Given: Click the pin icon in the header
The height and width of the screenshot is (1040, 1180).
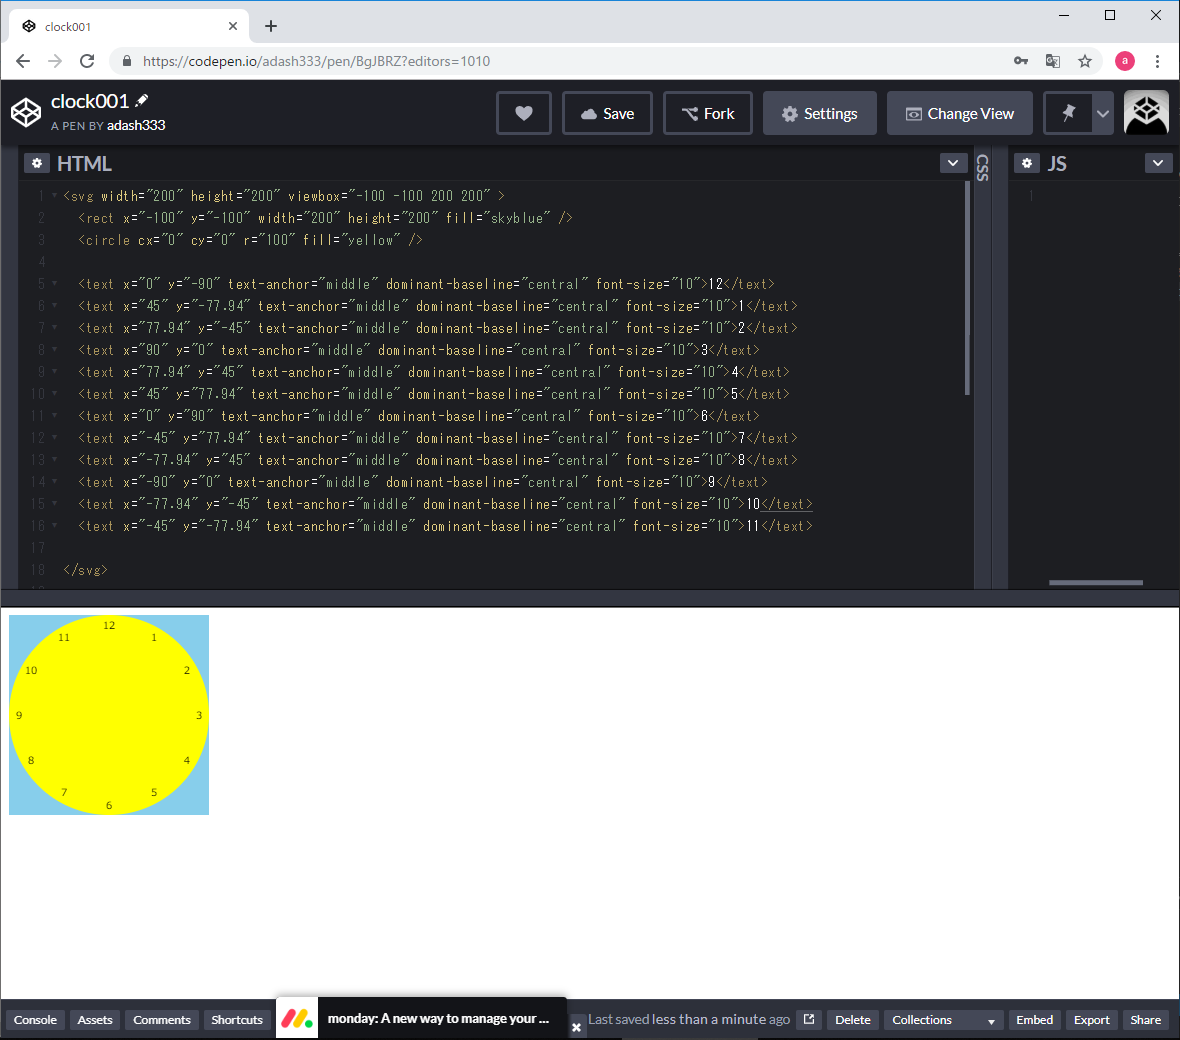Looking at the screenshot, I should click(x=1068, y=113).
